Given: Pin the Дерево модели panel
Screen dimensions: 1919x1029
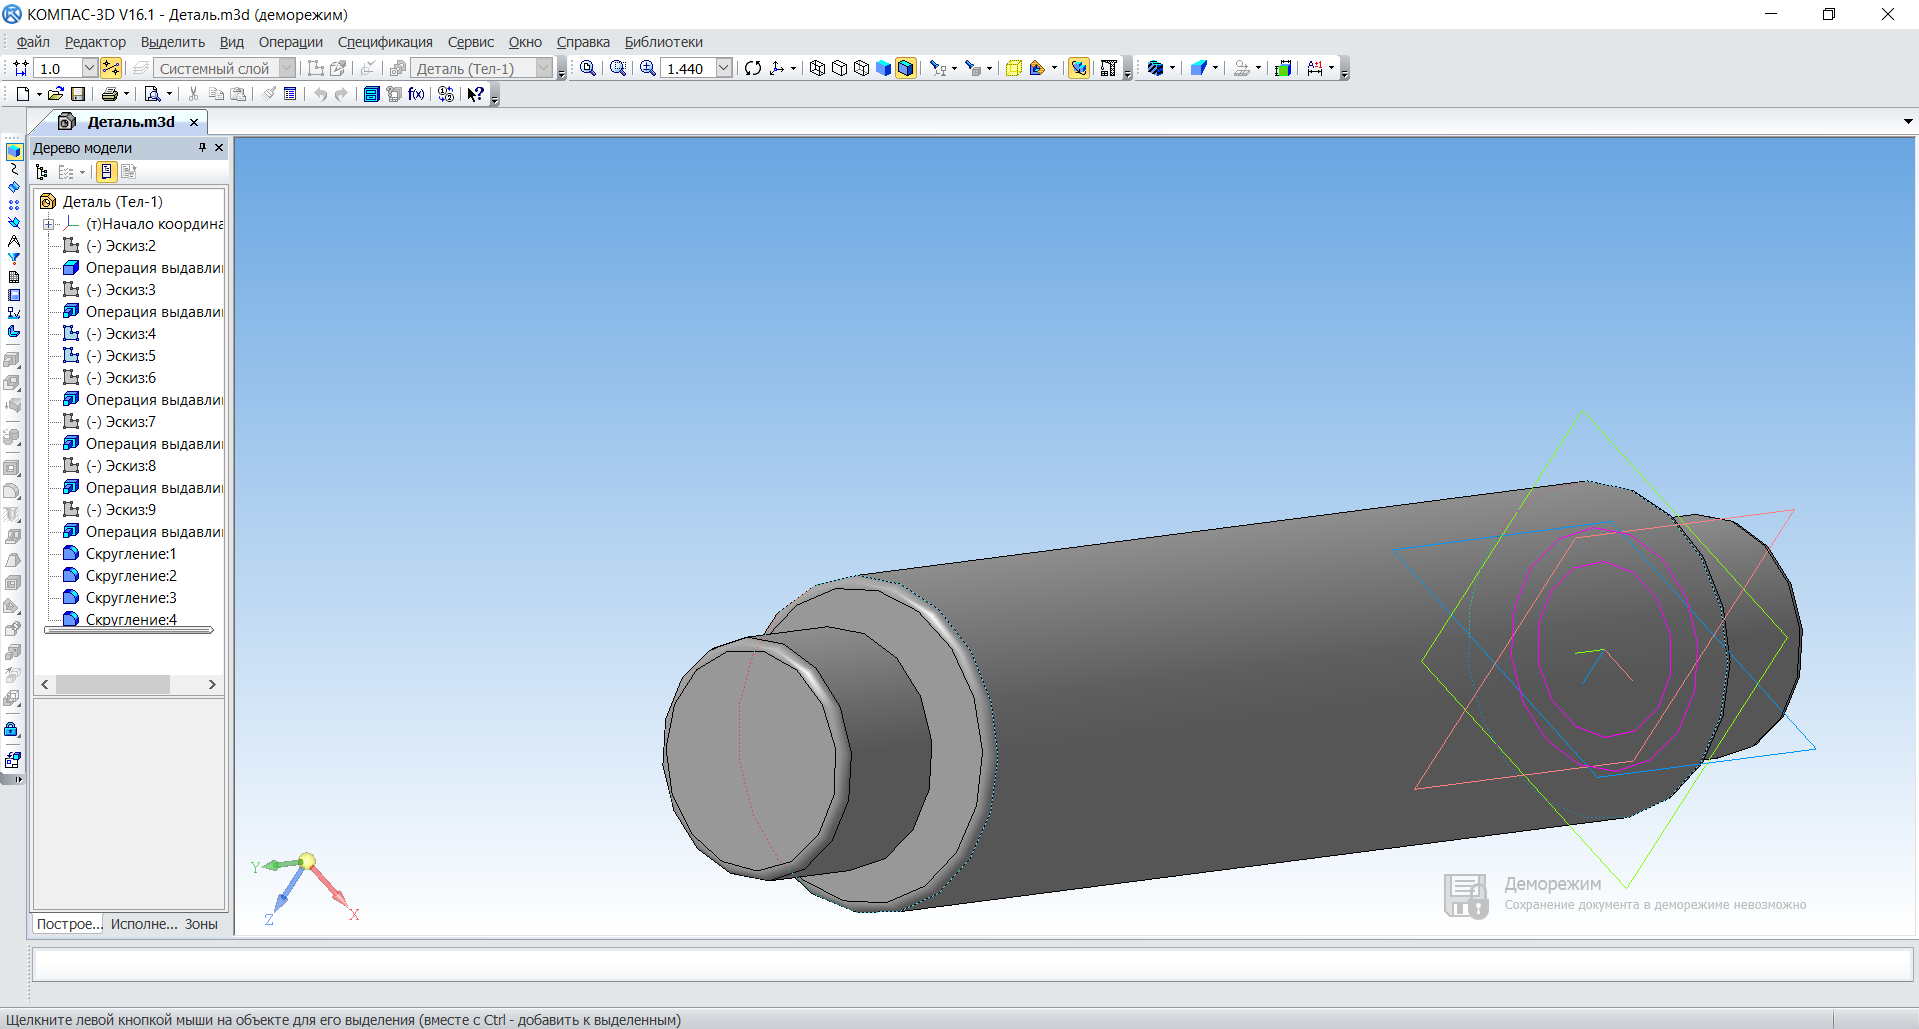Looking at the screenshot, I should 202,148.
